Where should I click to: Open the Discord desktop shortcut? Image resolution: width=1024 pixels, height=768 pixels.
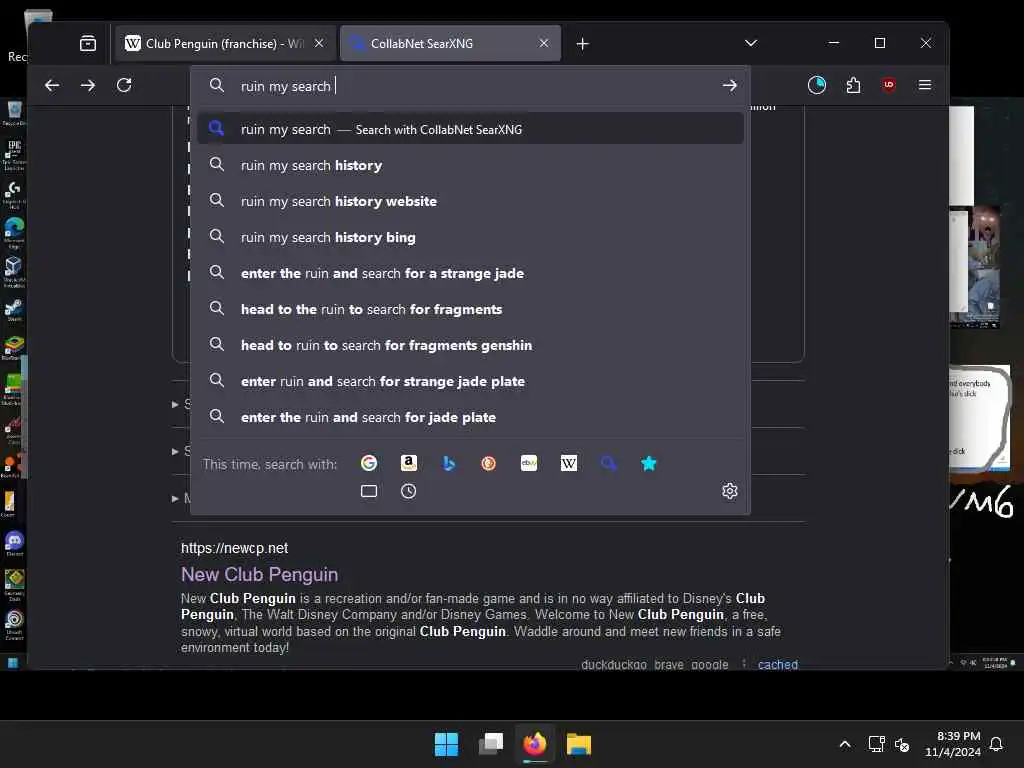point(14,543)
